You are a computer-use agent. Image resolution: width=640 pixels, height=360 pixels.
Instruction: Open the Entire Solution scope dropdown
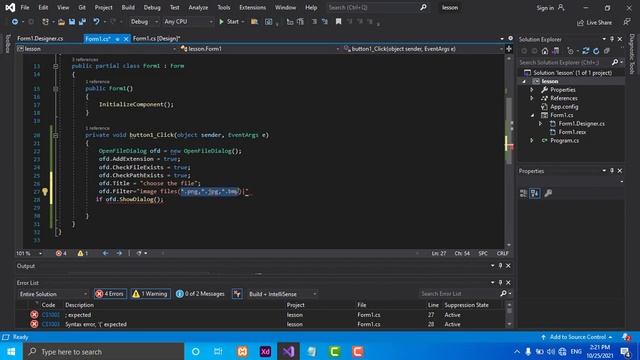[x=53, y=294]
